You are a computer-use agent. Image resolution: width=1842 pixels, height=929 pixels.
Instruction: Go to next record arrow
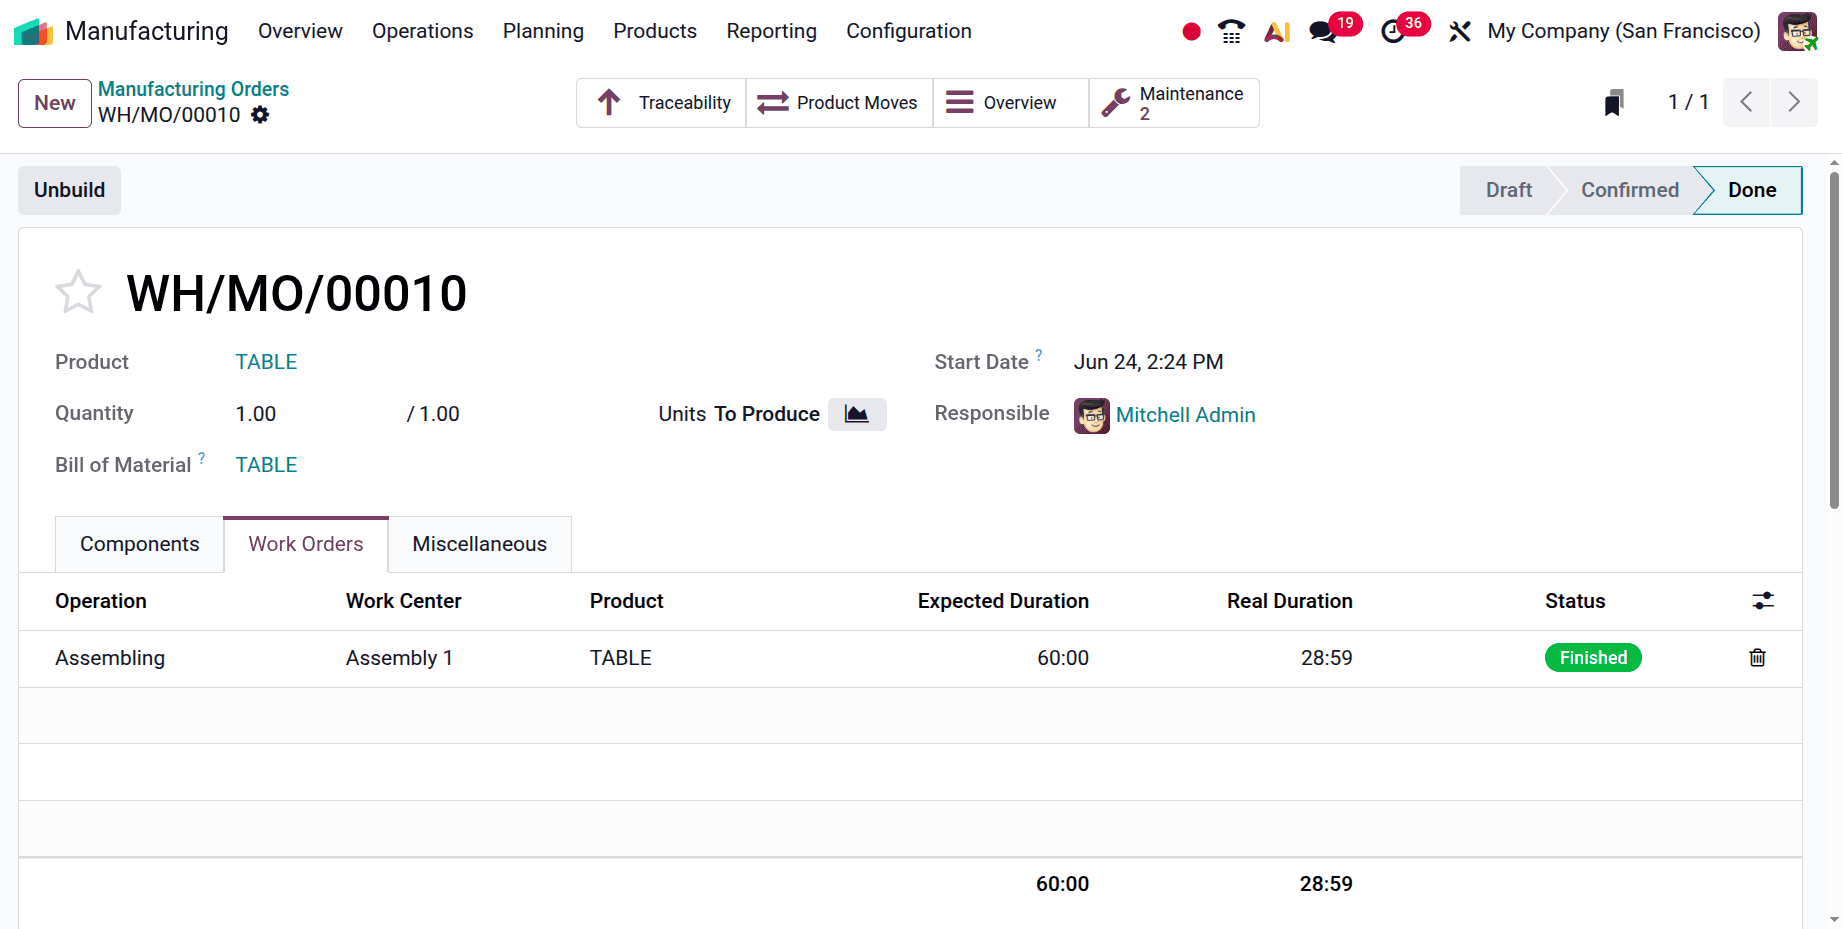coord(1794,102)
